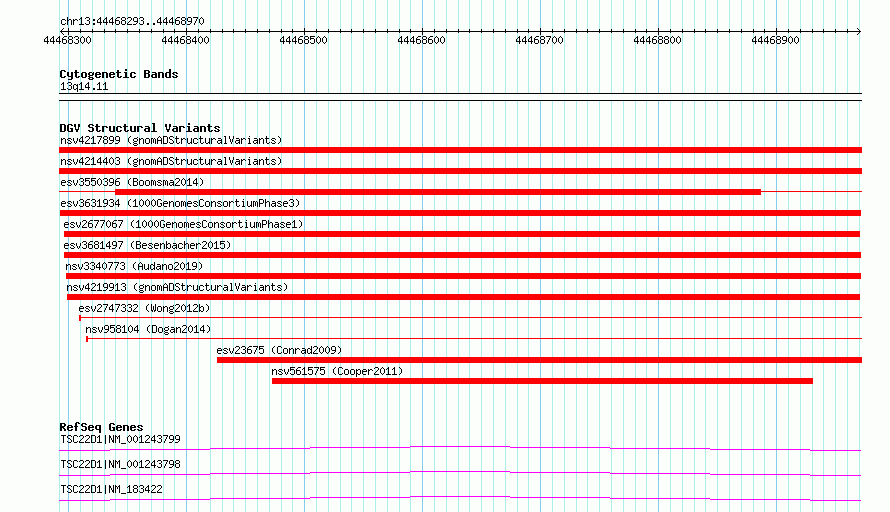This screenshot has width=890, height=512.
Task: Click the magenta line for NM_001243799
Action: click(x=460, y=449)
